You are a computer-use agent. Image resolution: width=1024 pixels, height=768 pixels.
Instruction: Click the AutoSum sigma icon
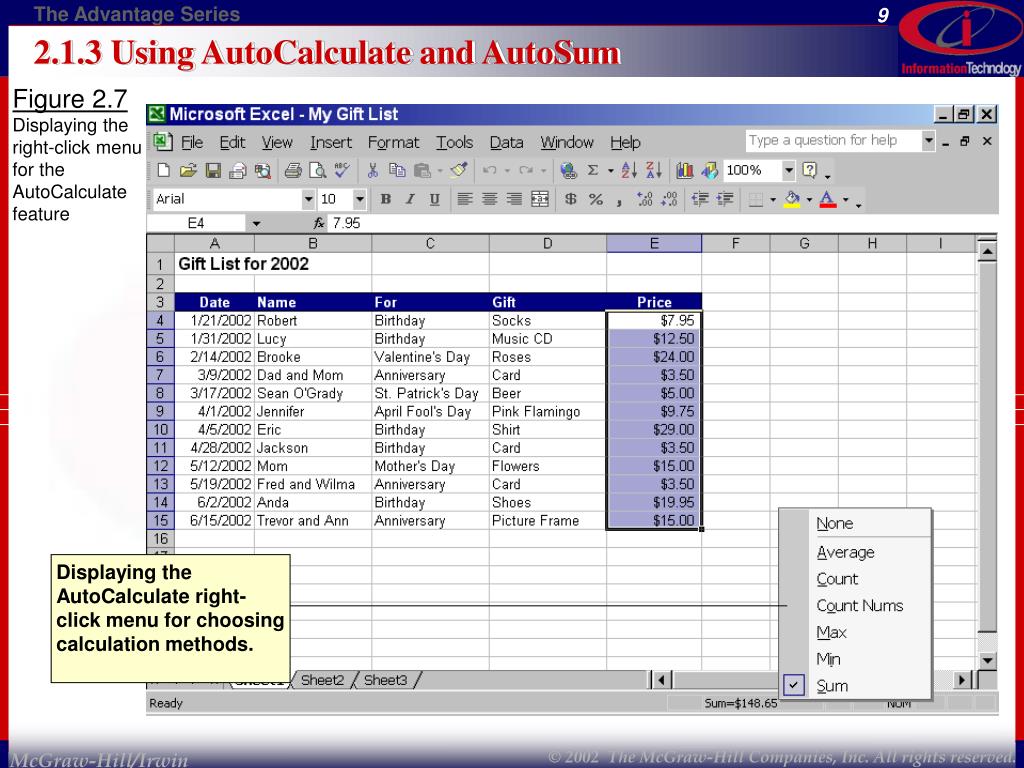pos(592,171)
